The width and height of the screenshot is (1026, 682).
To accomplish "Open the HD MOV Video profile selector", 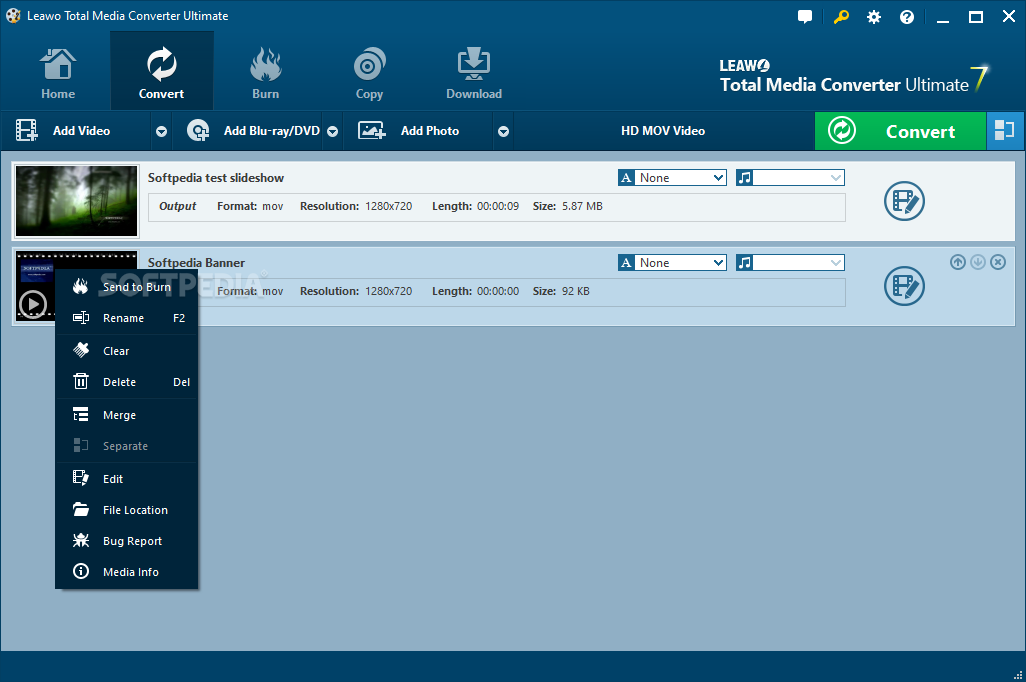I will [663, 131].
